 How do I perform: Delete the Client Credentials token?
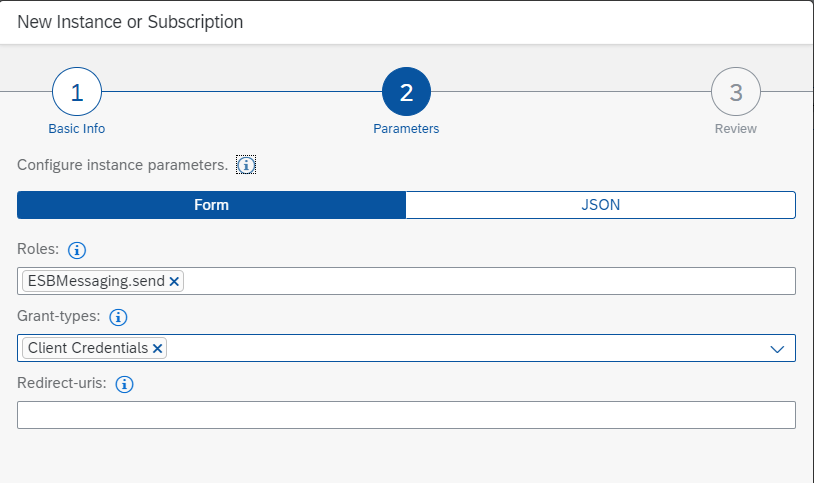(x=157, y=348)
